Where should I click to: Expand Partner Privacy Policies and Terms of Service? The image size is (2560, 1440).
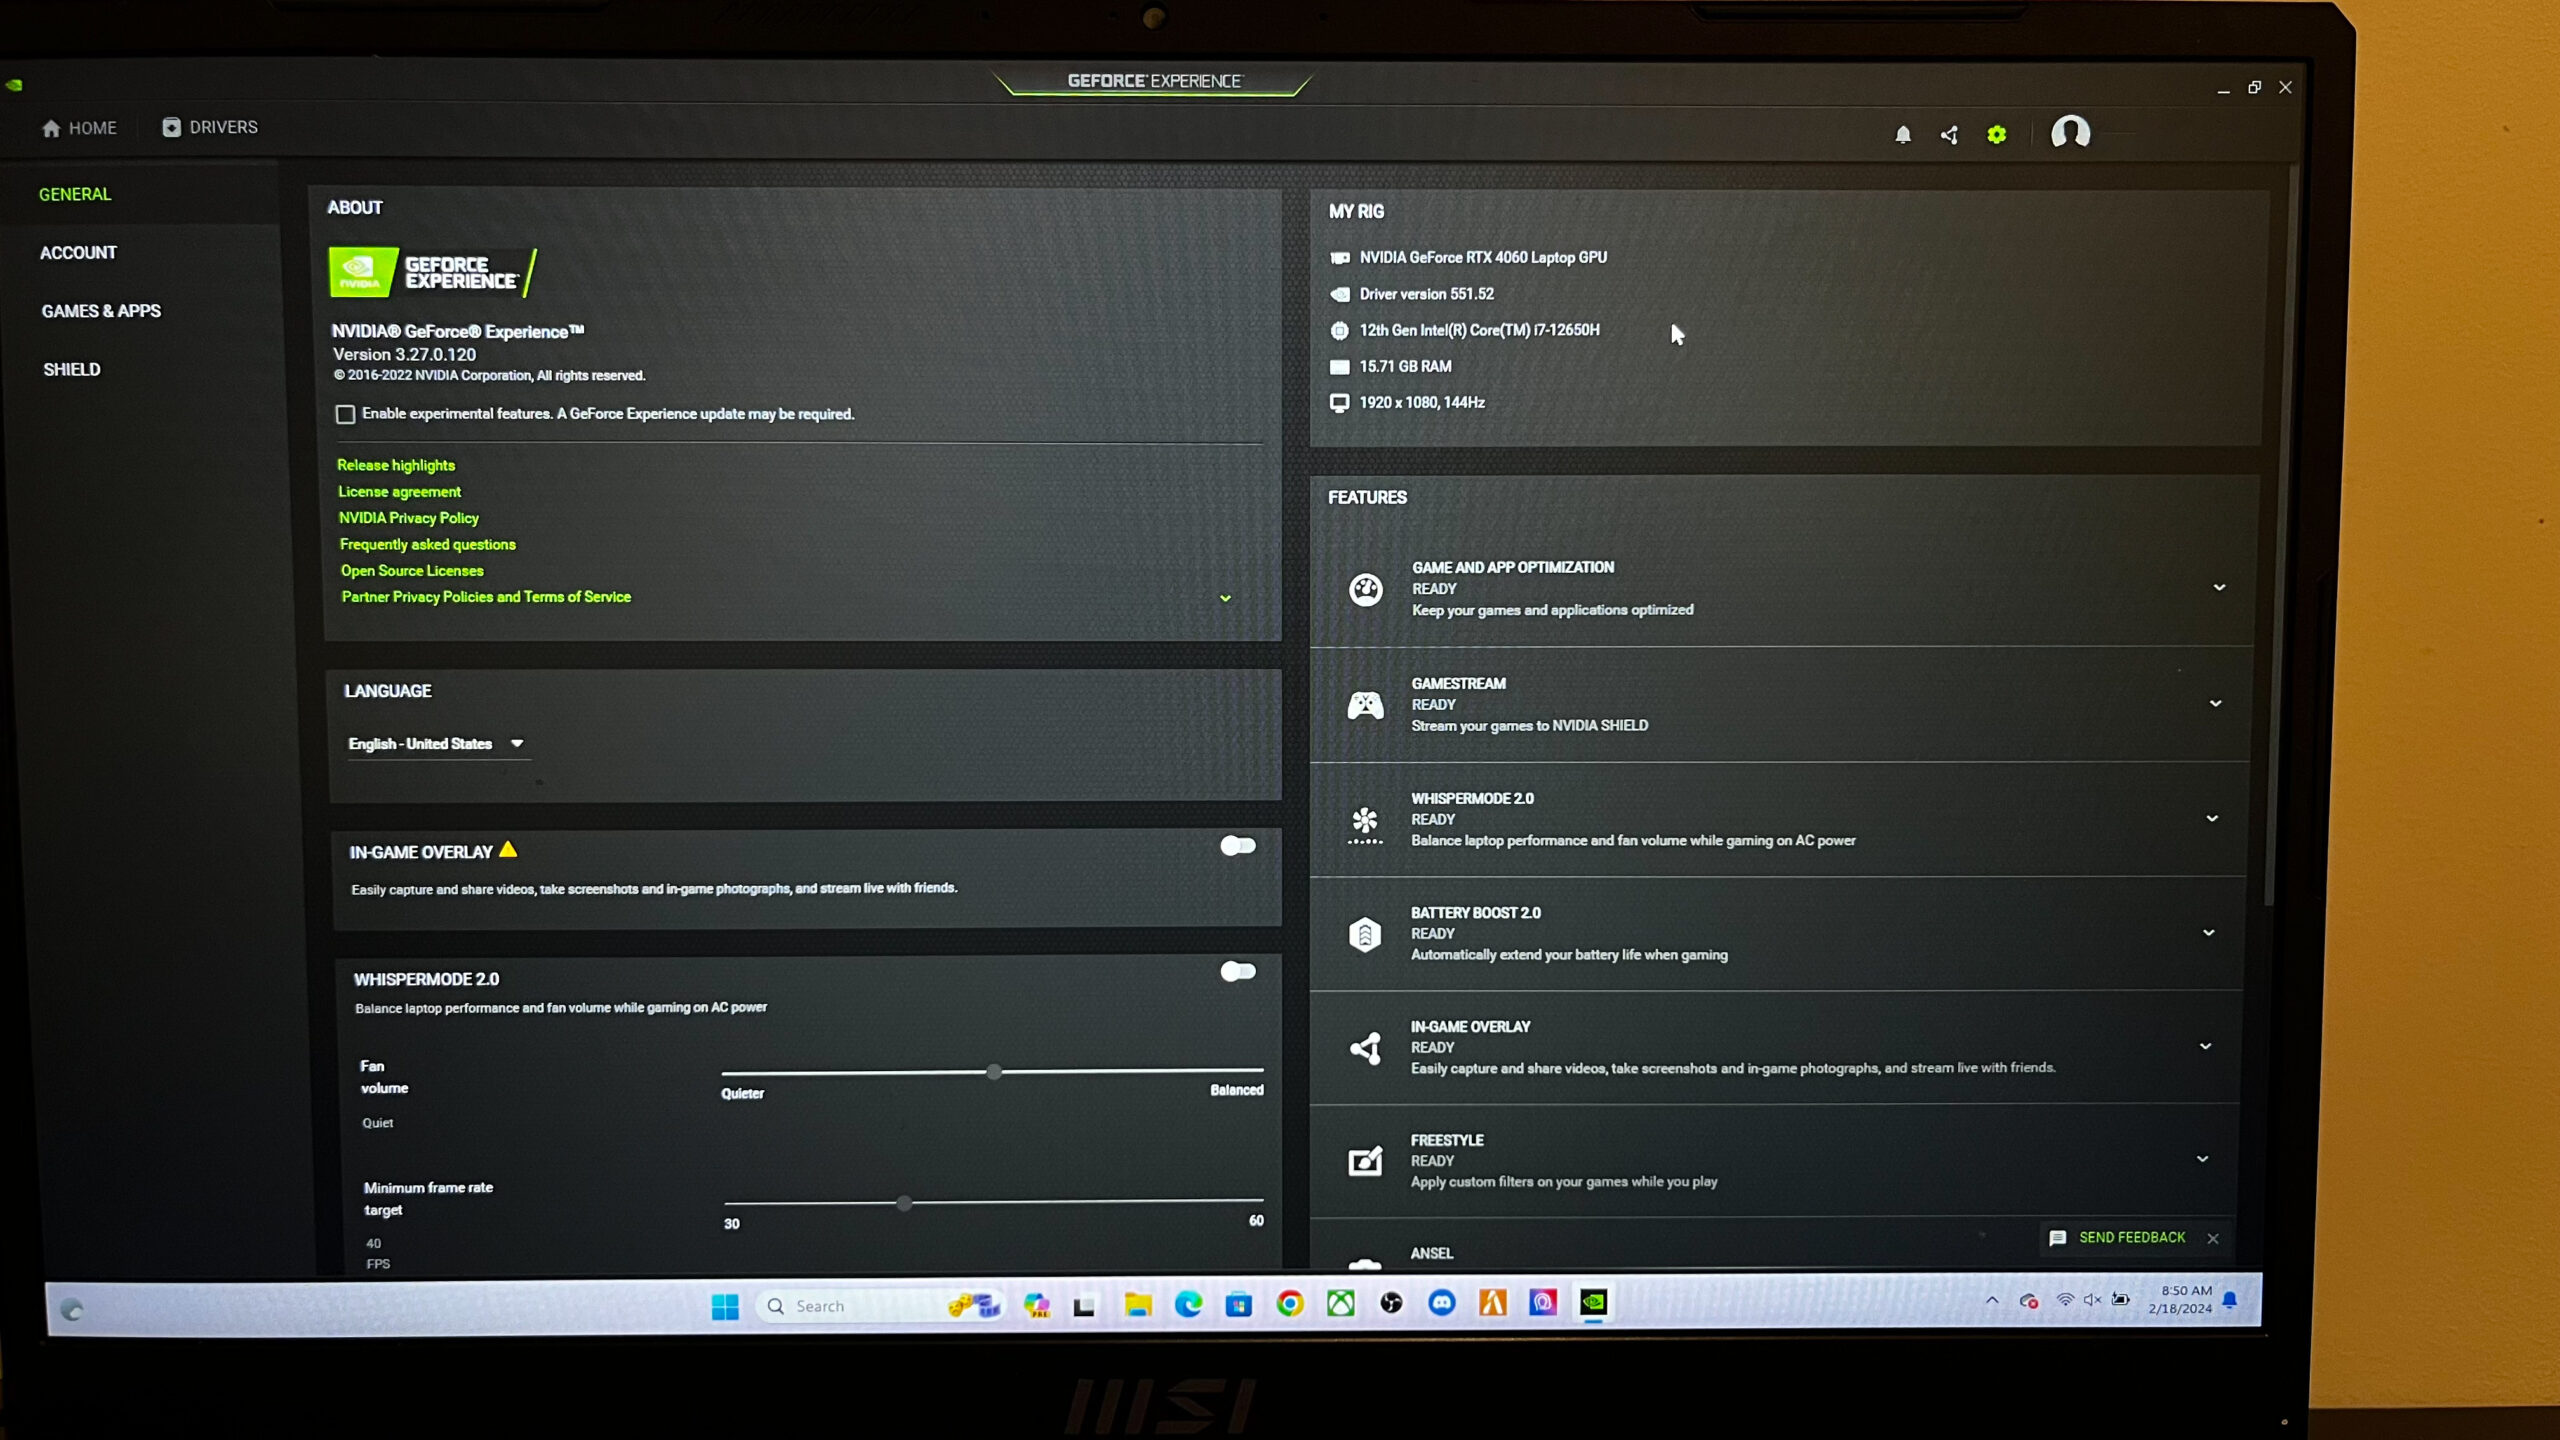[x=485, y=596]
